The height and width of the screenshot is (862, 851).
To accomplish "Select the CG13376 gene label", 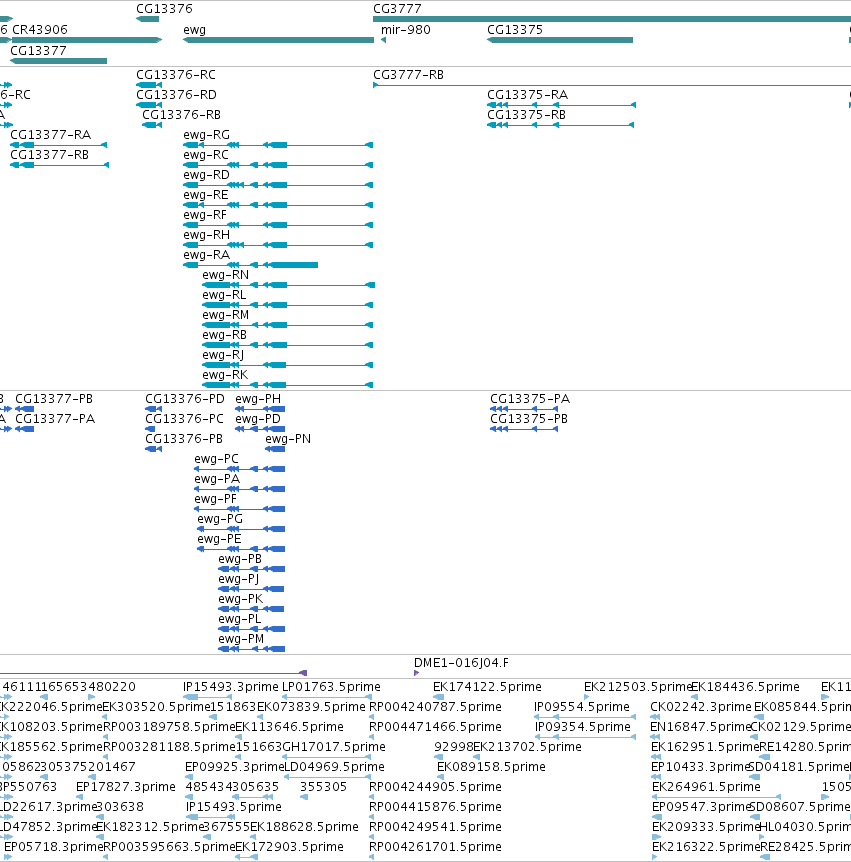I will 164,9.
